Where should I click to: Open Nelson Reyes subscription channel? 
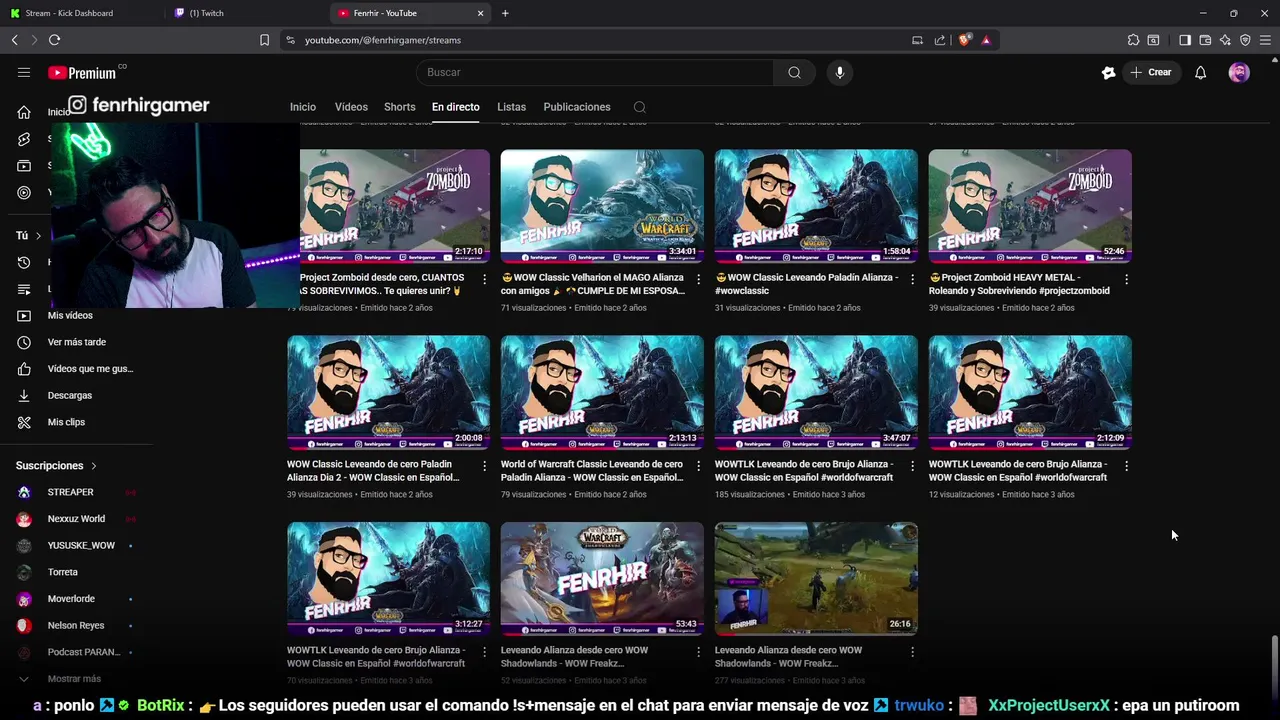point(75,625)
